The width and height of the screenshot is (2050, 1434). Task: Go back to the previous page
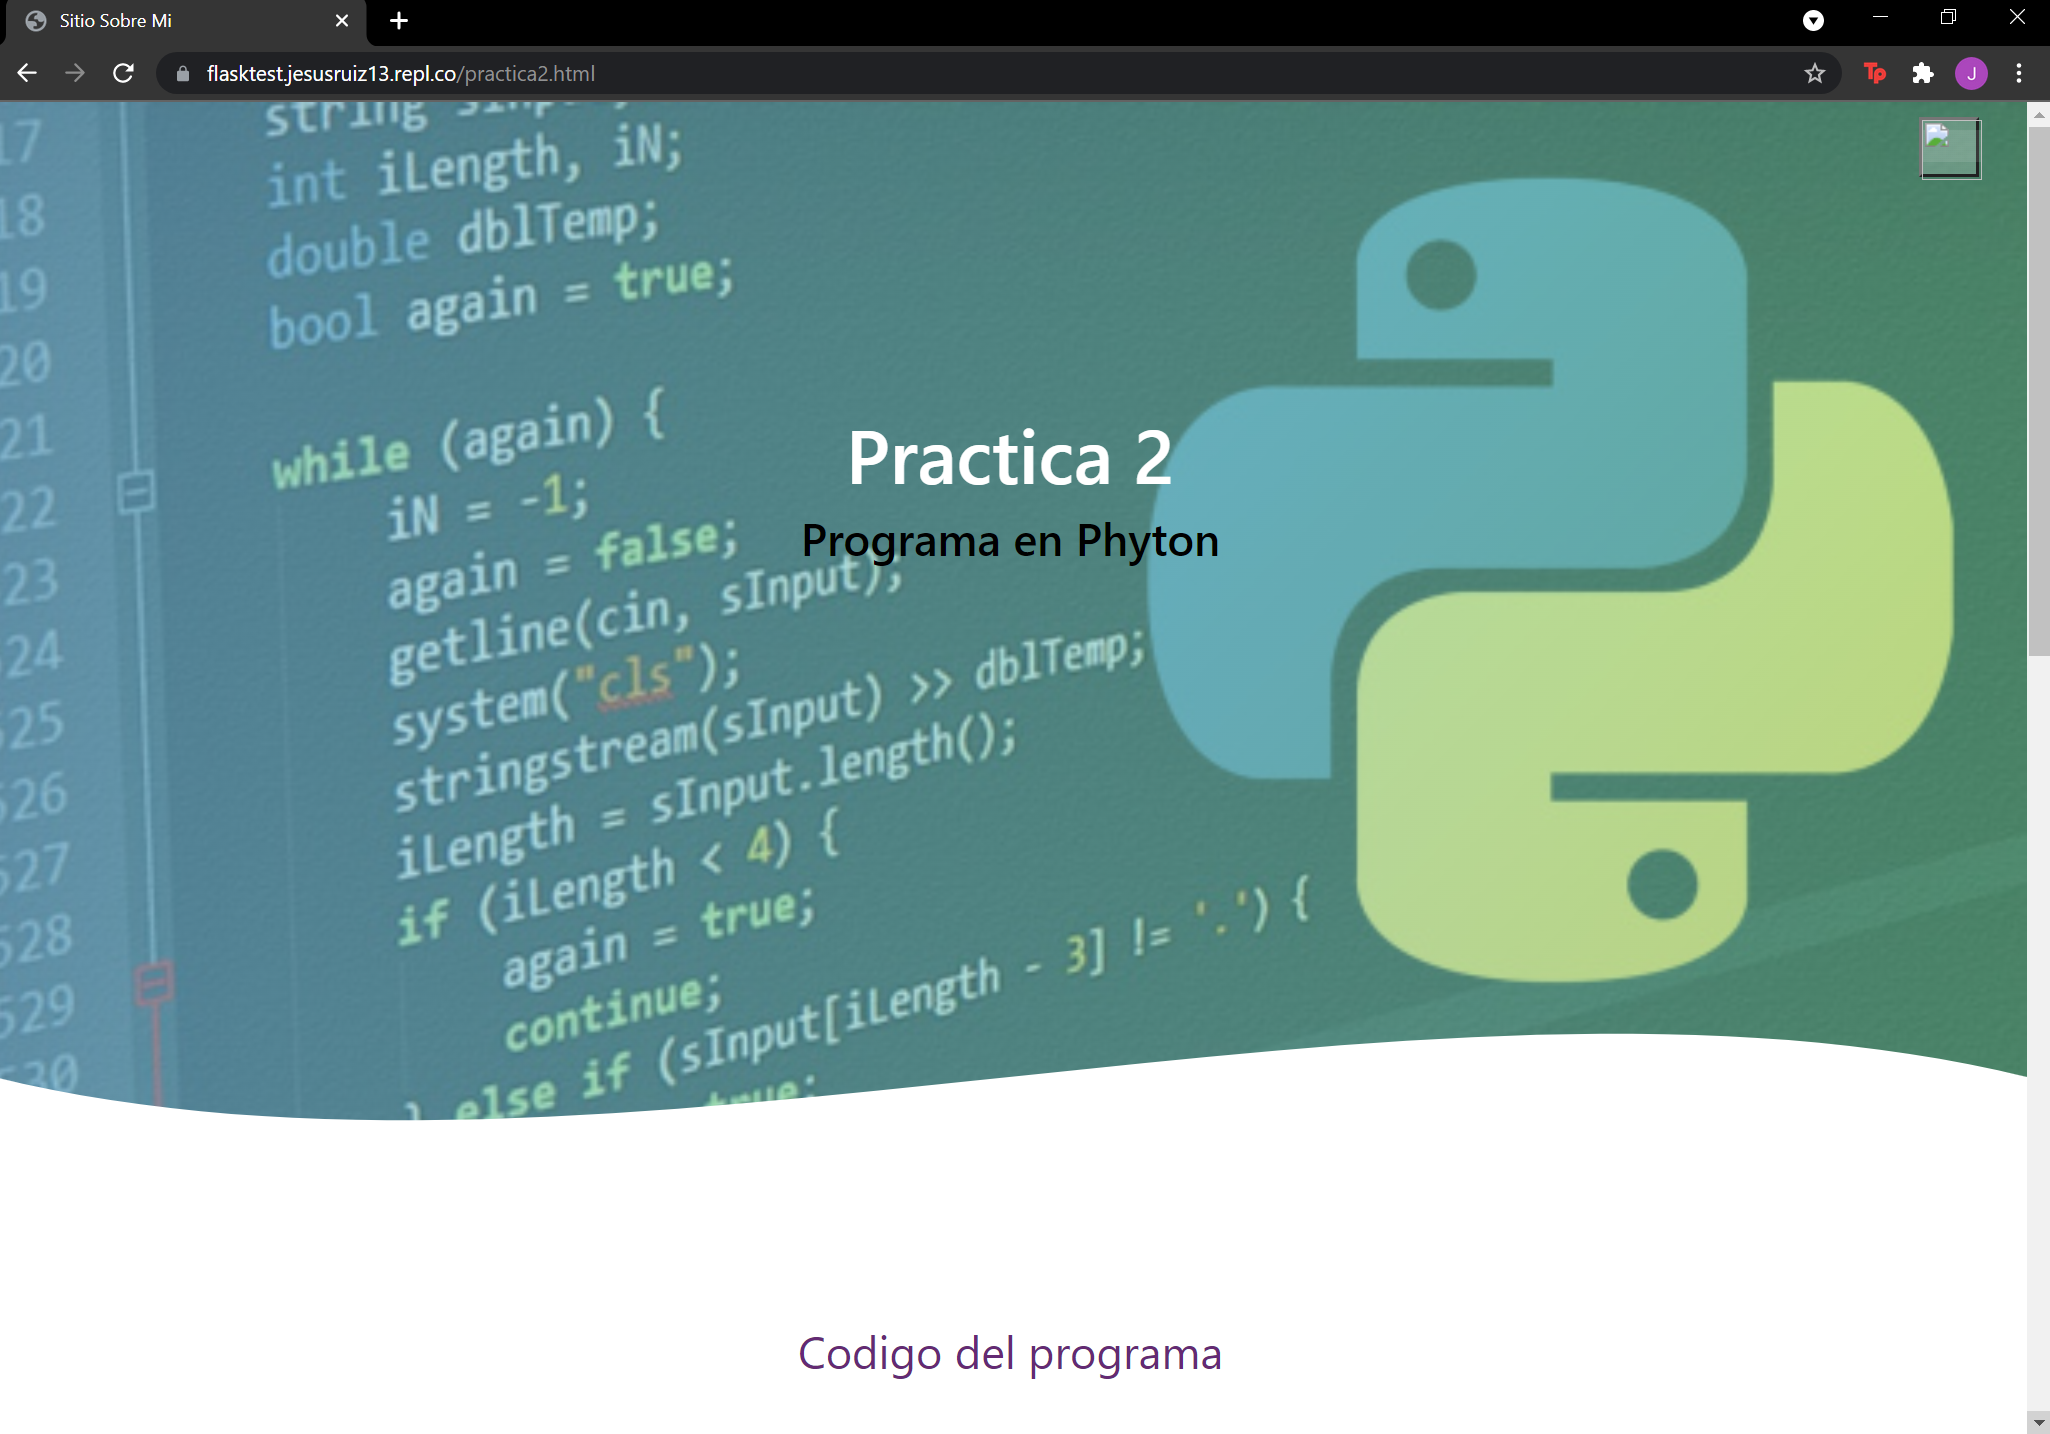click(x=27, y=73)
